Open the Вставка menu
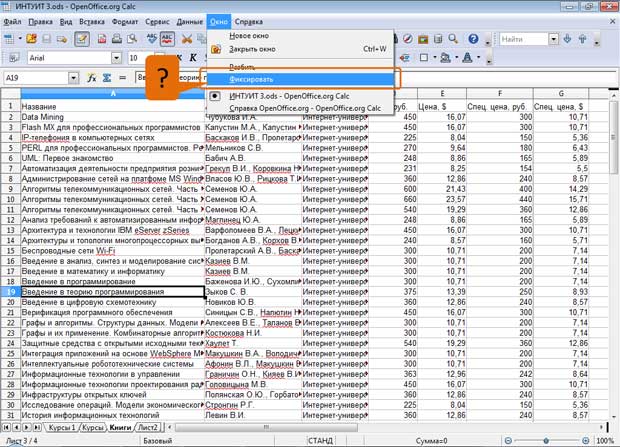620x447 pixels. [92, 22]
